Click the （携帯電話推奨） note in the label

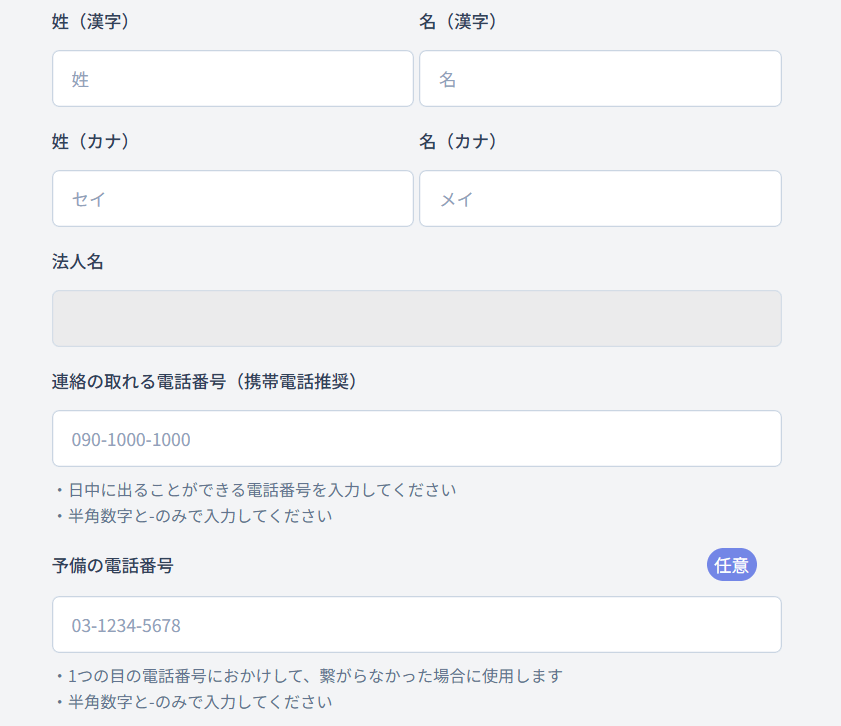(296, 382)
